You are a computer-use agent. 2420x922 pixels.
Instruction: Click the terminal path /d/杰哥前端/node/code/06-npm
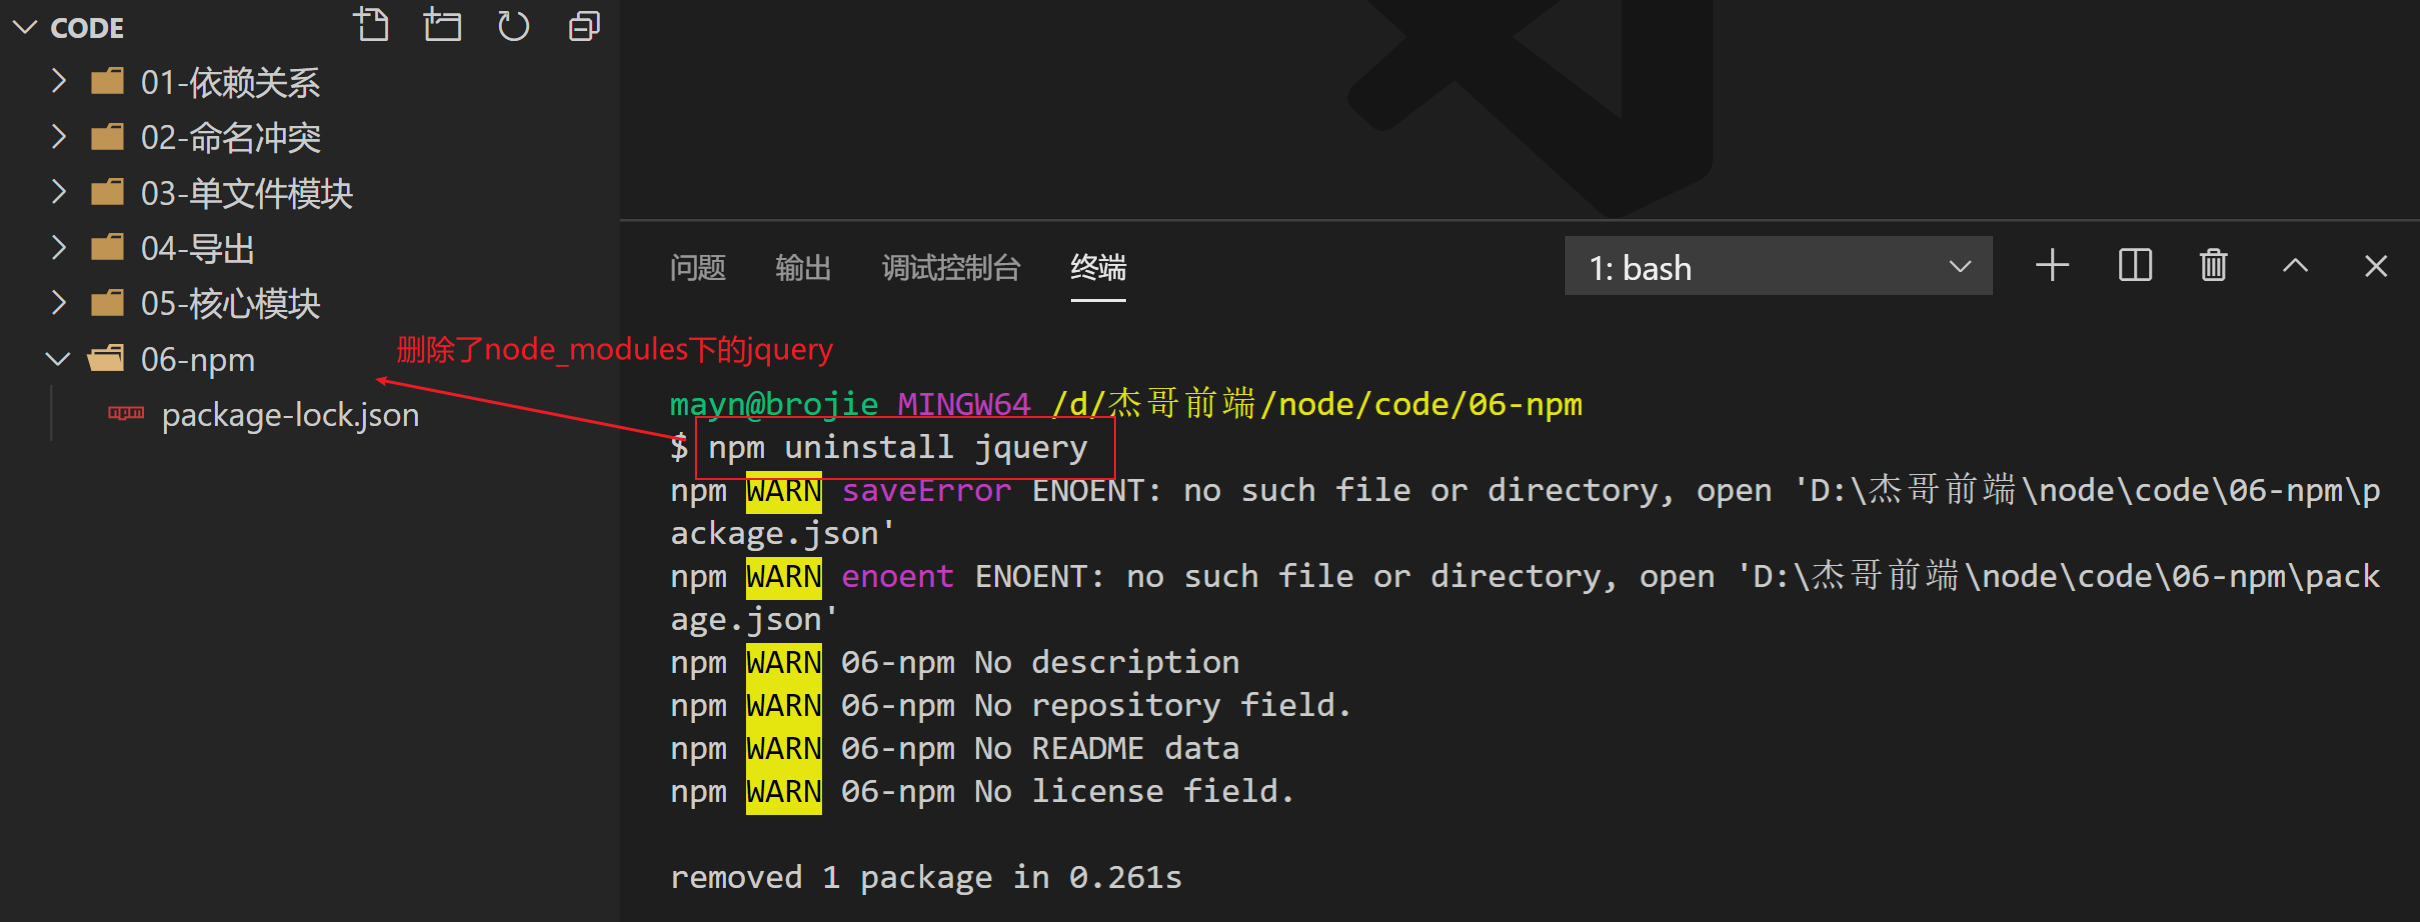pos(1316,404)
